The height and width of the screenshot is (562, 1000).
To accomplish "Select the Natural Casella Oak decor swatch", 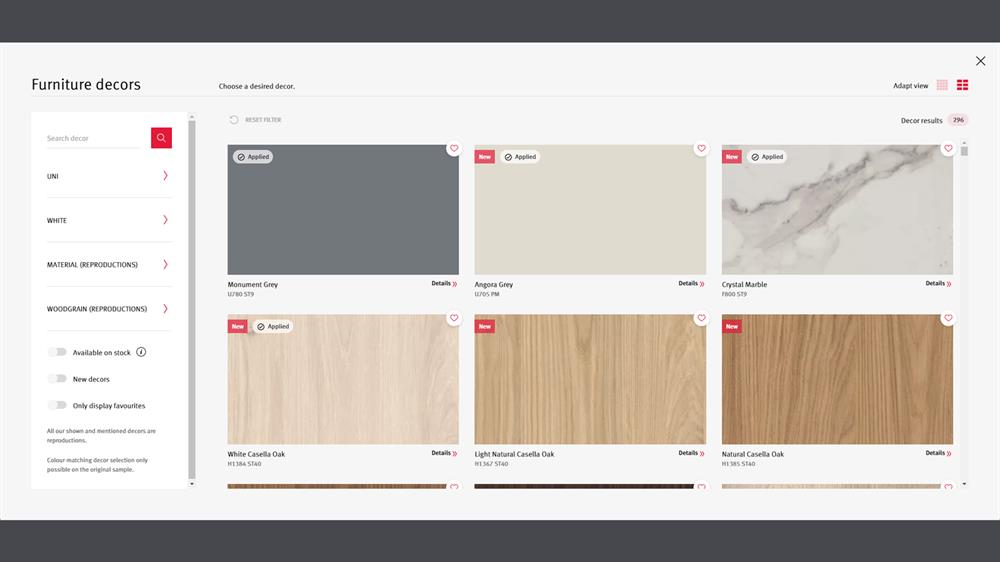I will click(837, 380).
